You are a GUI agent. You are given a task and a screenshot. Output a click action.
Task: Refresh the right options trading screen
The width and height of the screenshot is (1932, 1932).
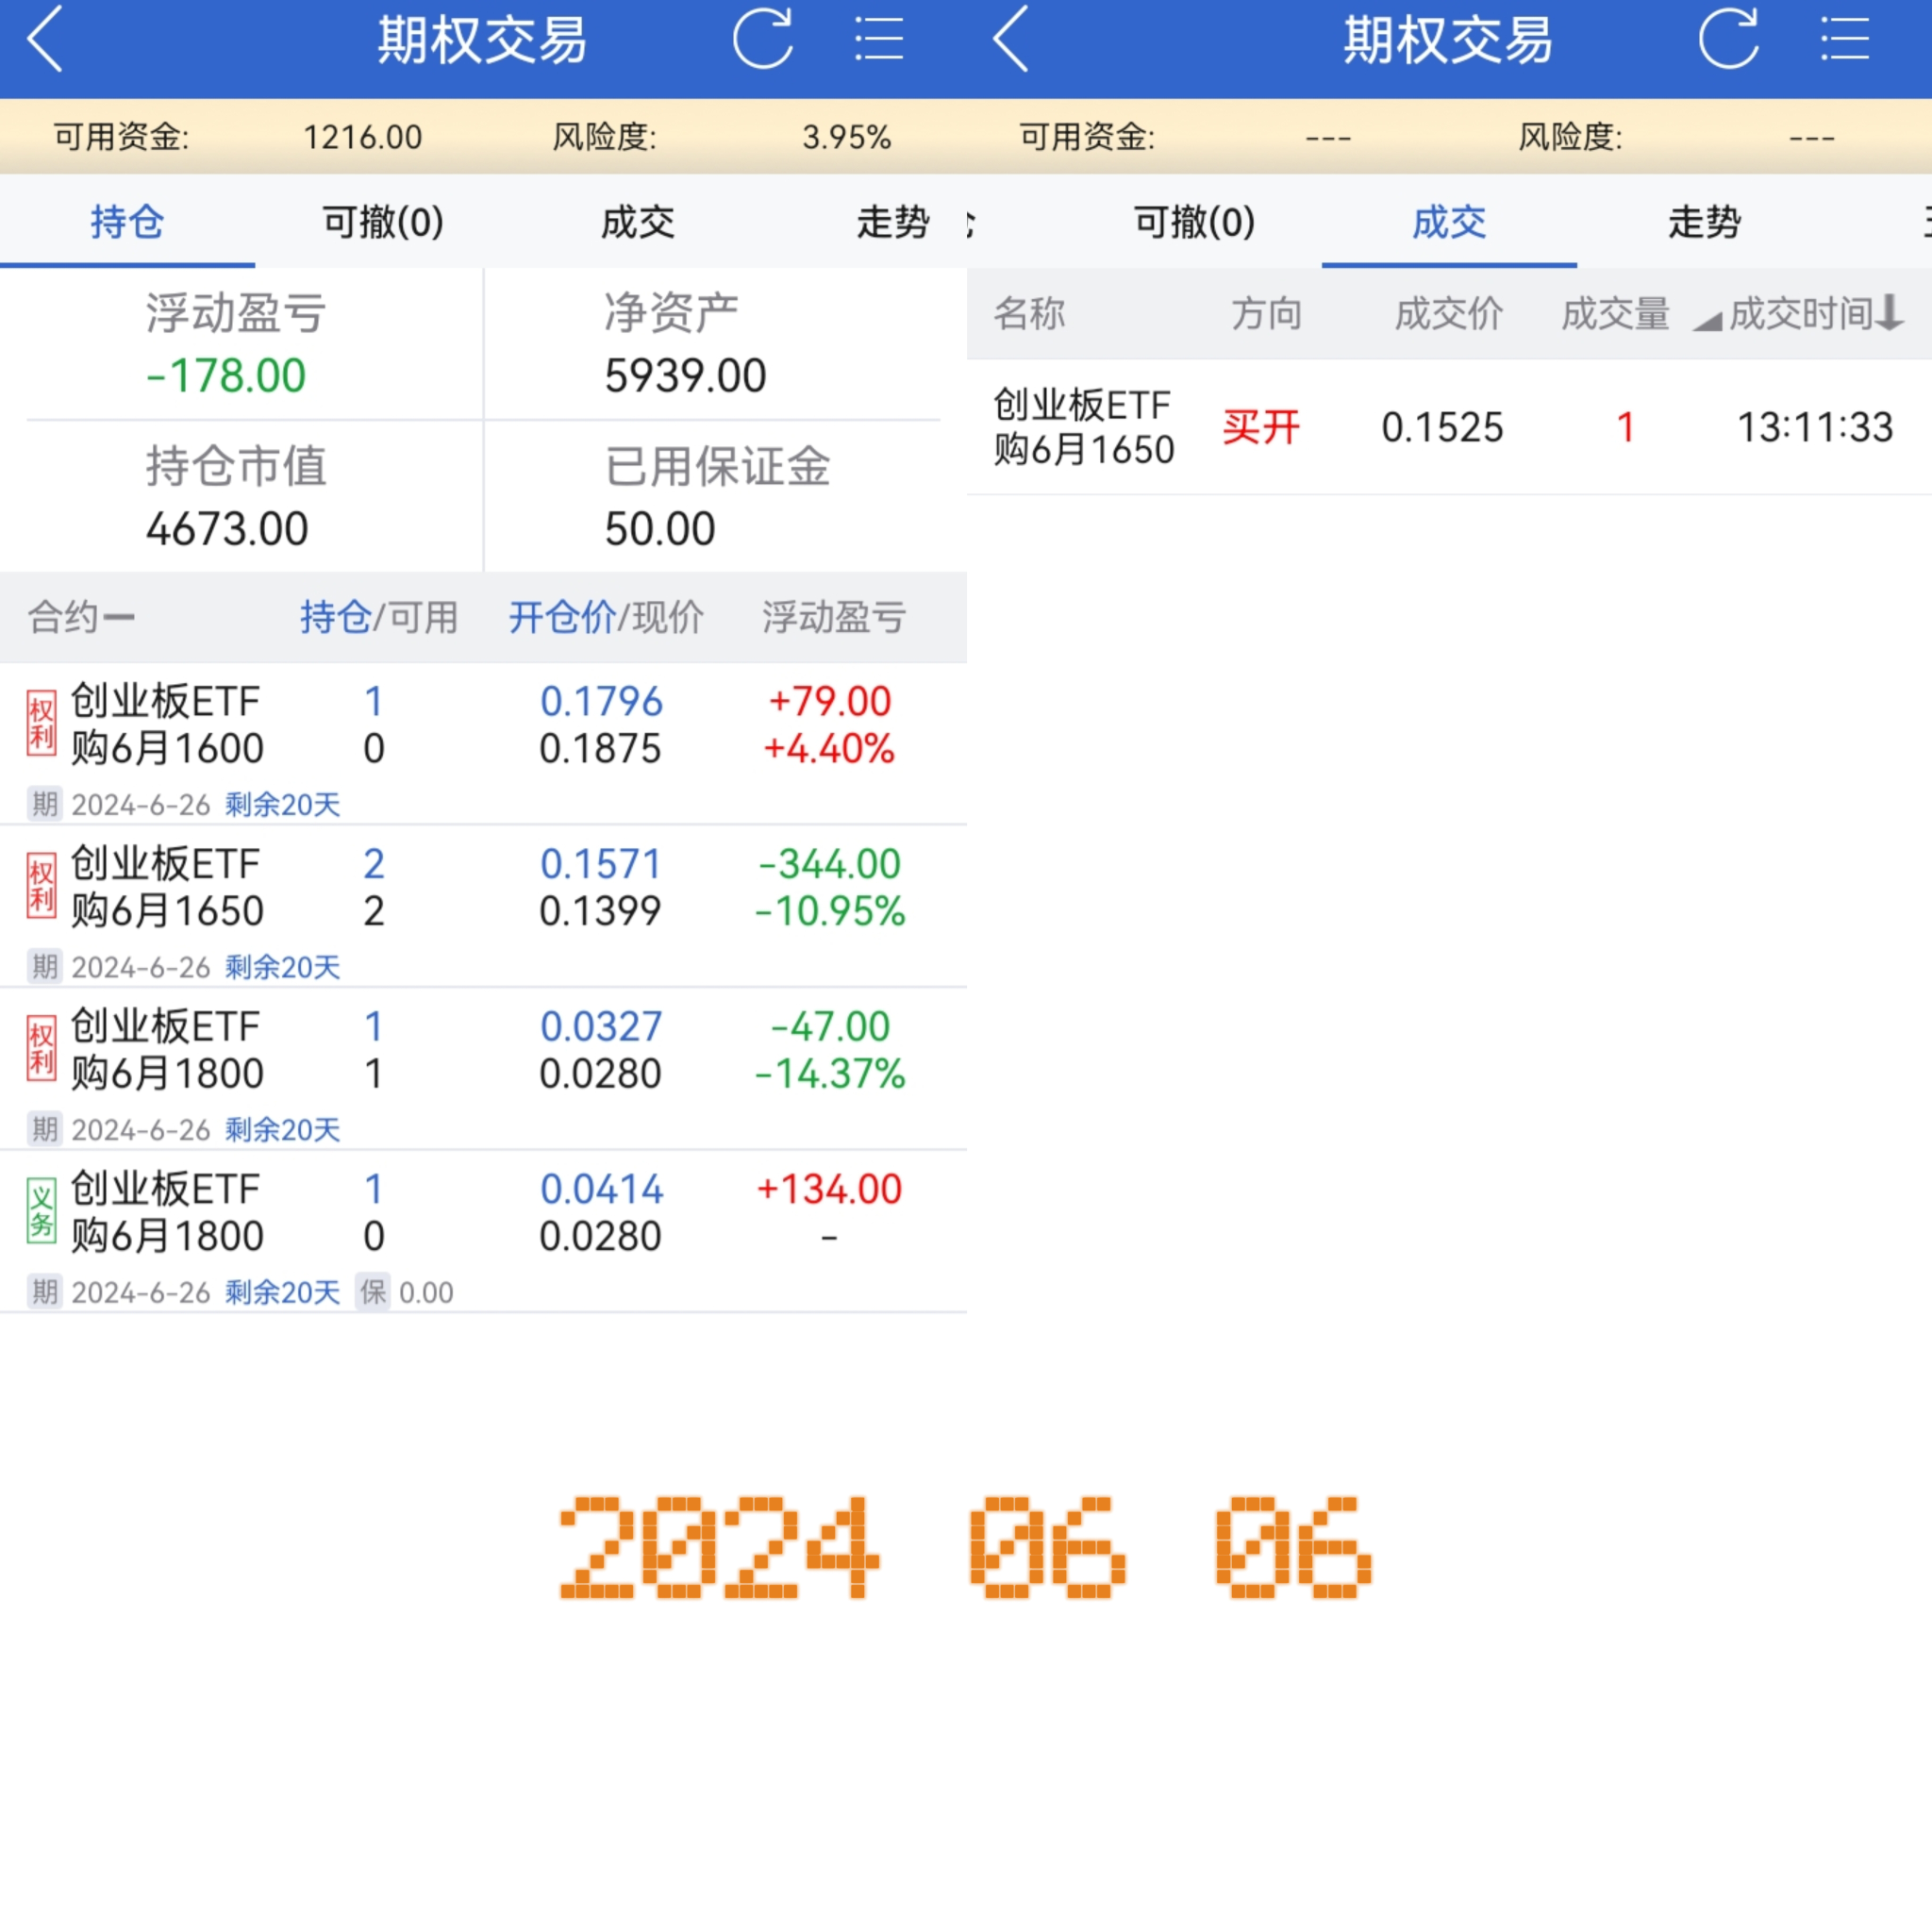coord(1728,40)
